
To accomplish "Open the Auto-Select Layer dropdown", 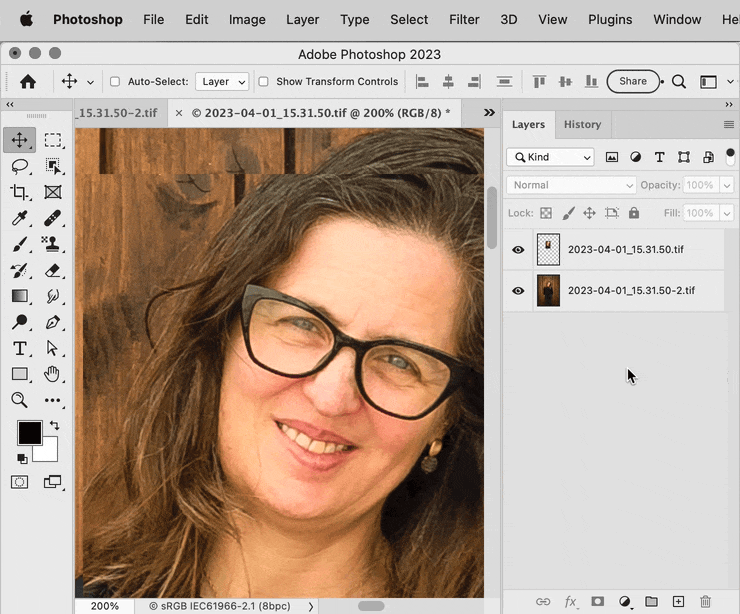I will click(222, 82).
